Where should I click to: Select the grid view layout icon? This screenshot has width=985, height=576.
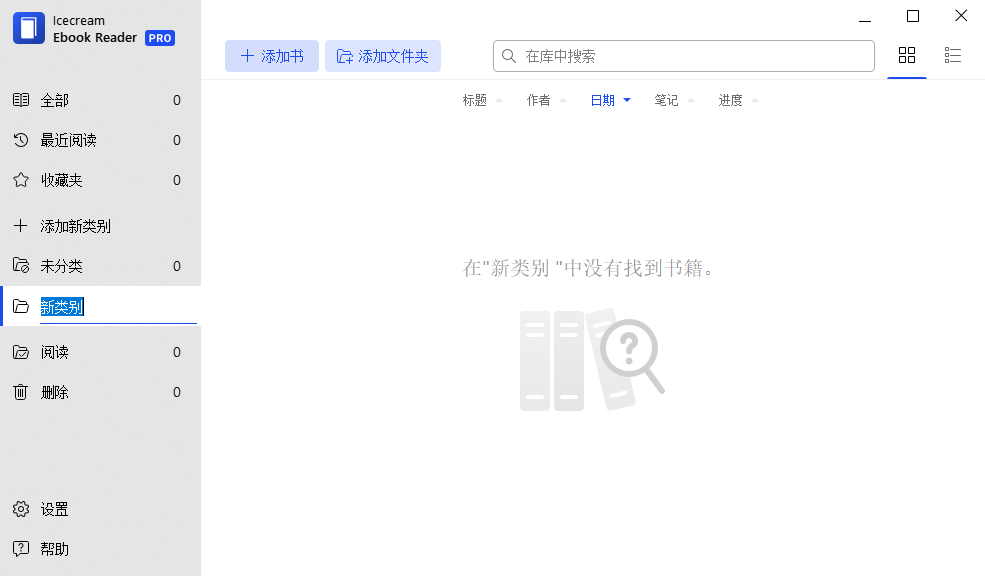click(907, 56)
